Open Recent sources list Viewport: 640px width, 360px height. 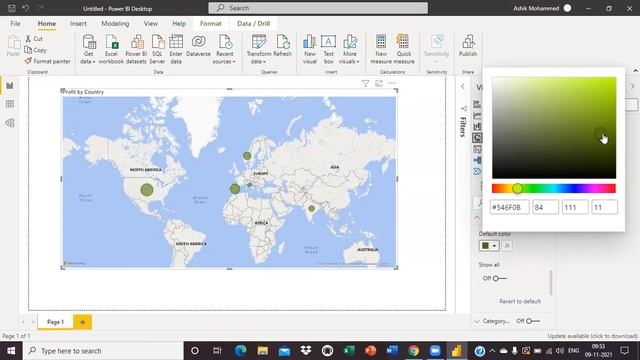coord(224,49)
